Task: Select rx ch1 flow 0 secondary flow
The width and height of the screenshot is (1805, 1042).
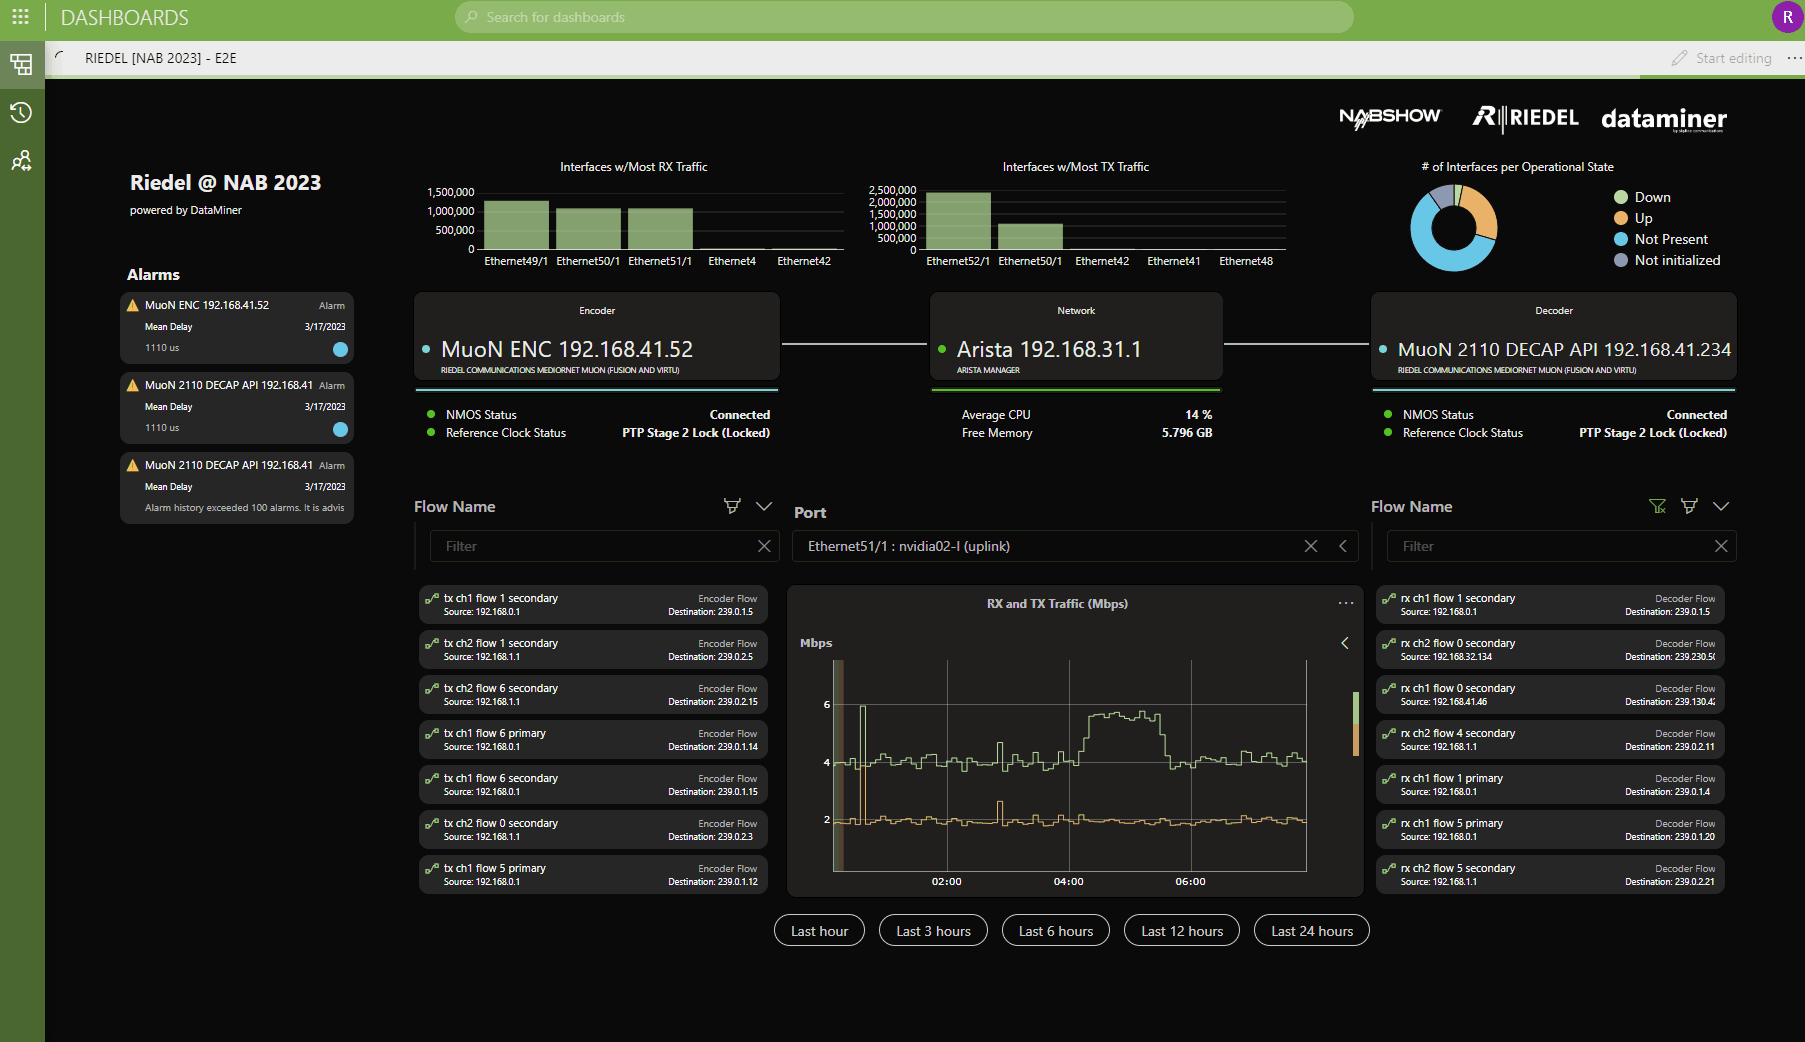Action: coord(1550,694)
